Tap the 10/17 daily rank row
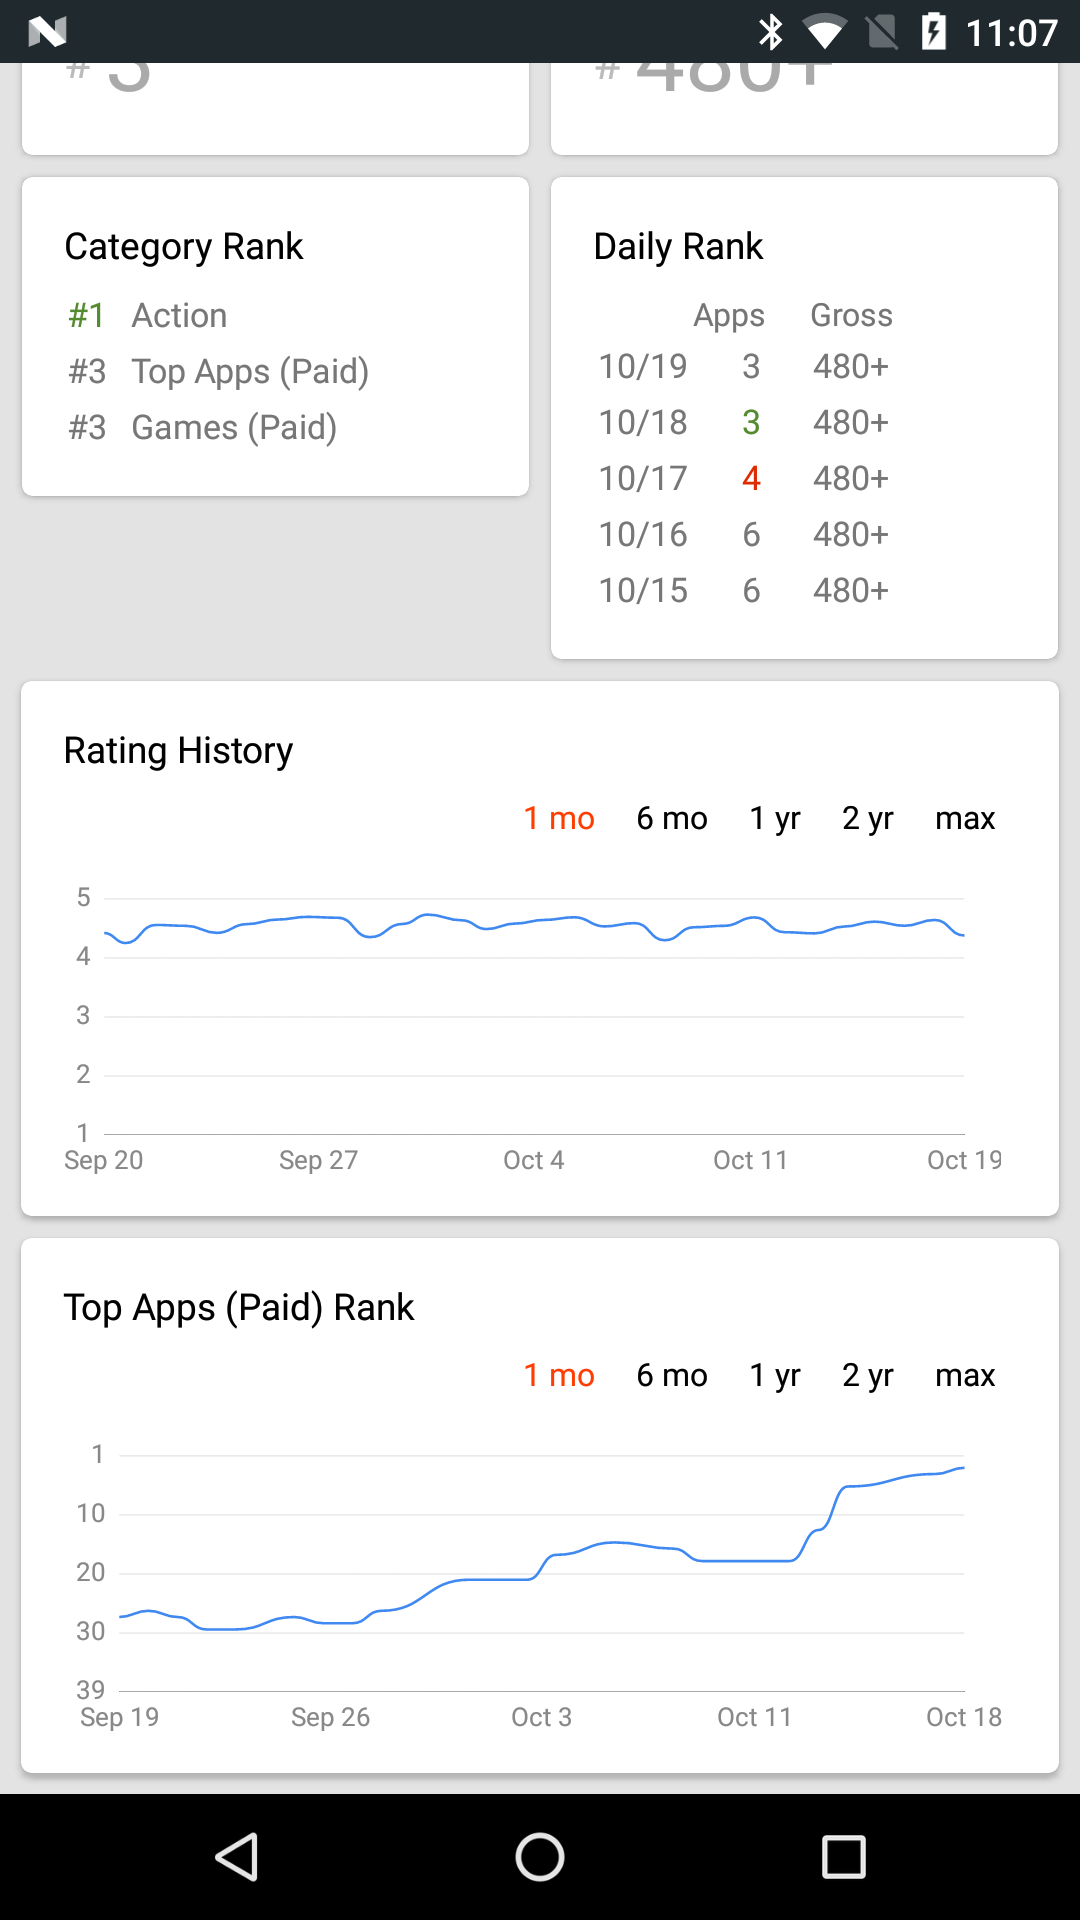 tap(744, 478)
